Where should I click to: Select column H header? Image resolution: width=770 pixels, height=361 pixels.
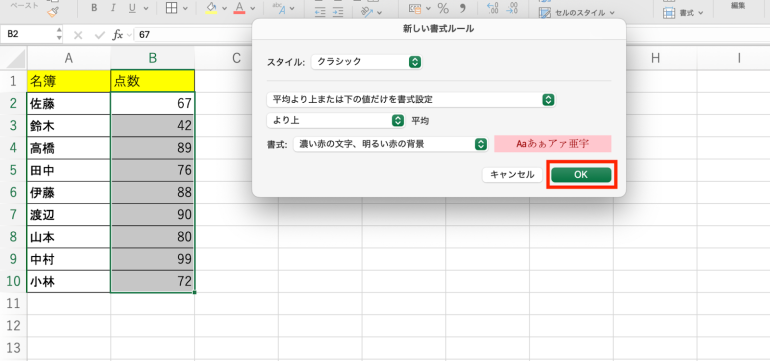tap(655, 58)
